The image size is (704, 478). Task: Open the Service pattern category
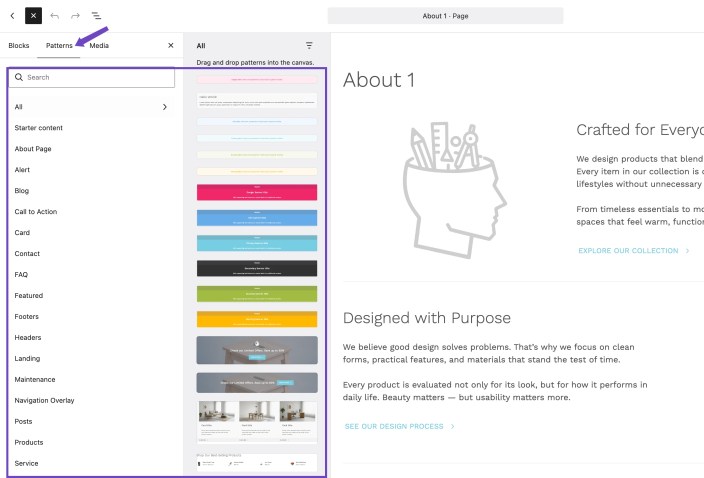click(x=26, y=463)
